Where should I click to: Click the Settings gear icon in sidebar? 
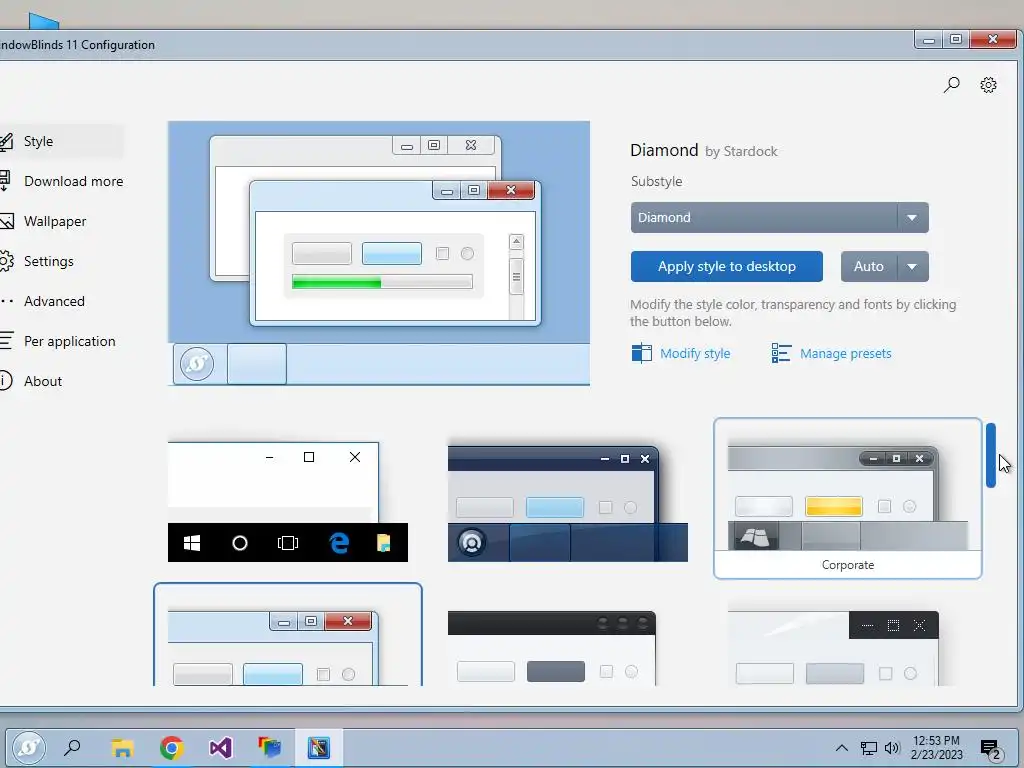(x=6, y=261)
